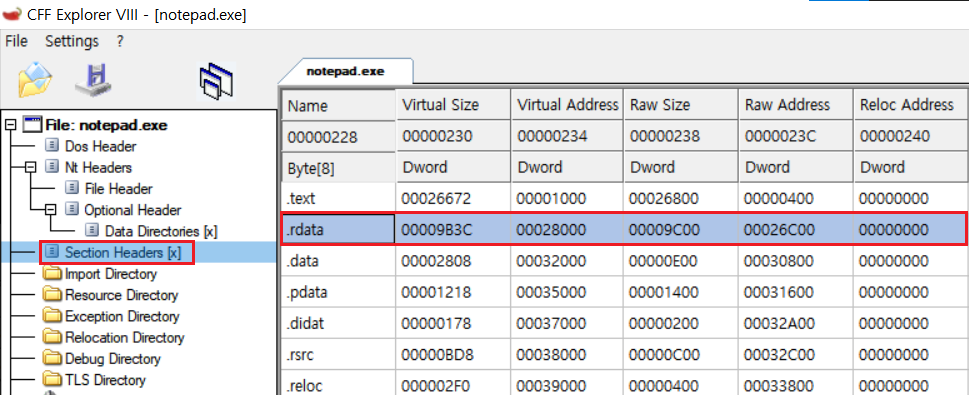Click the .text virtual address 00001000
Screen dimensions: 969x395
(x=567, y=198)
